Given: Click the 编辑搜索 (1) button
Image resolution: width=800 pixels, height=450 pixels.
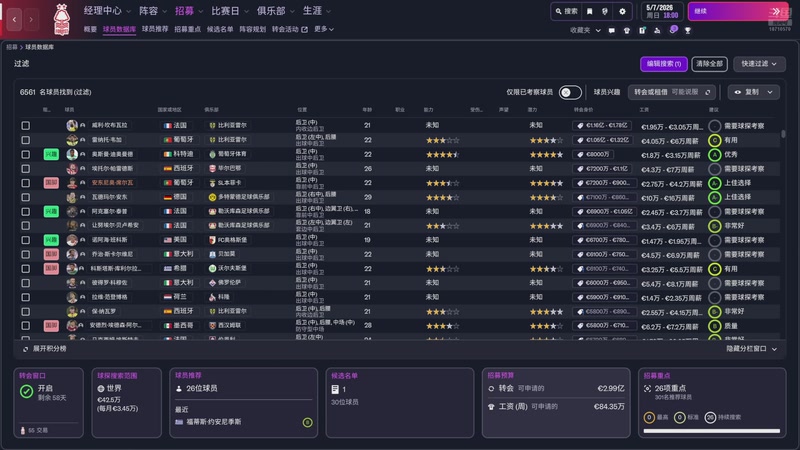Looking at the screenshot, I should [664, 64].
